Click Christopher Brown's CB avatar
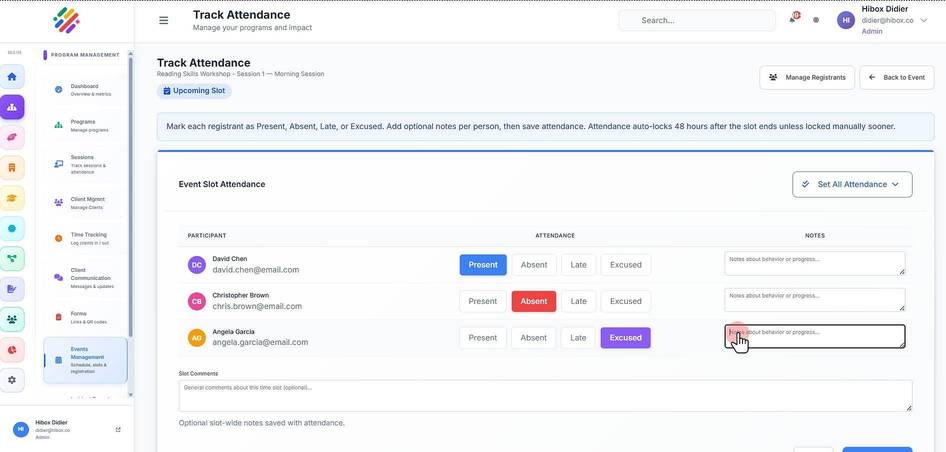This screenshot has height=452, width=946. point(197,301)
